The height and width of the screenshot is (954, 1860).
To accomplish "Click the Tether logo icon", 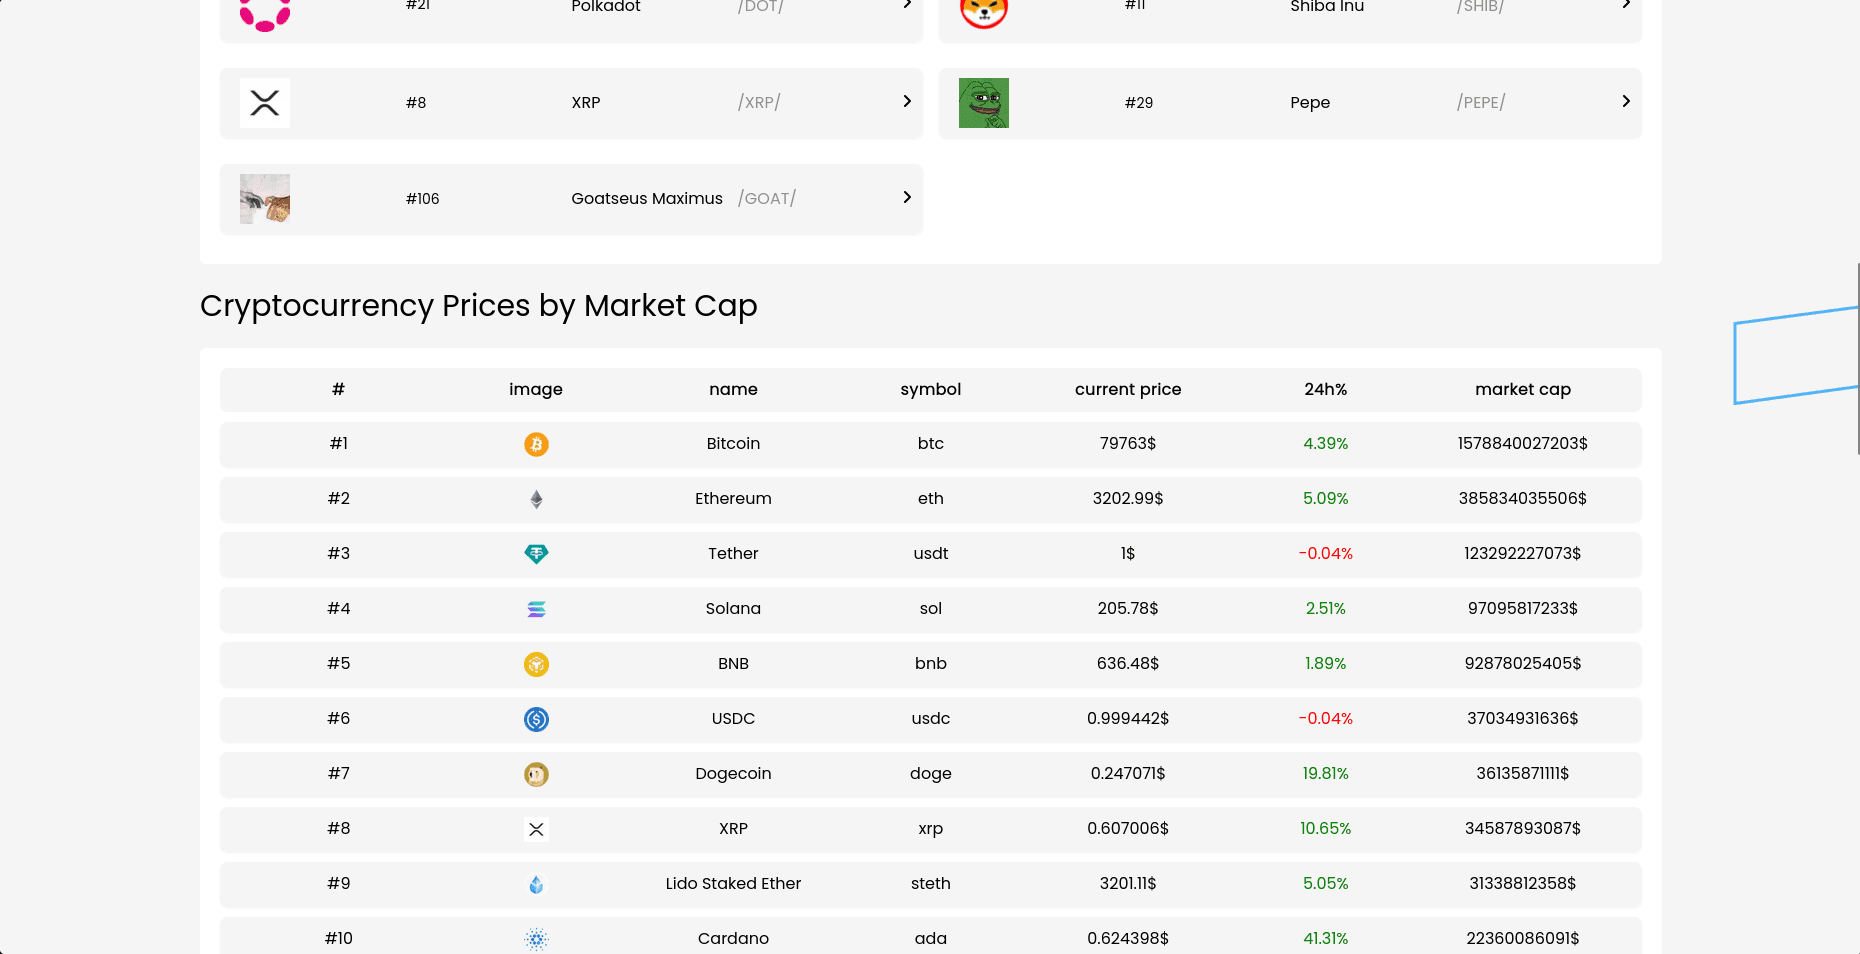I will 536,554.
